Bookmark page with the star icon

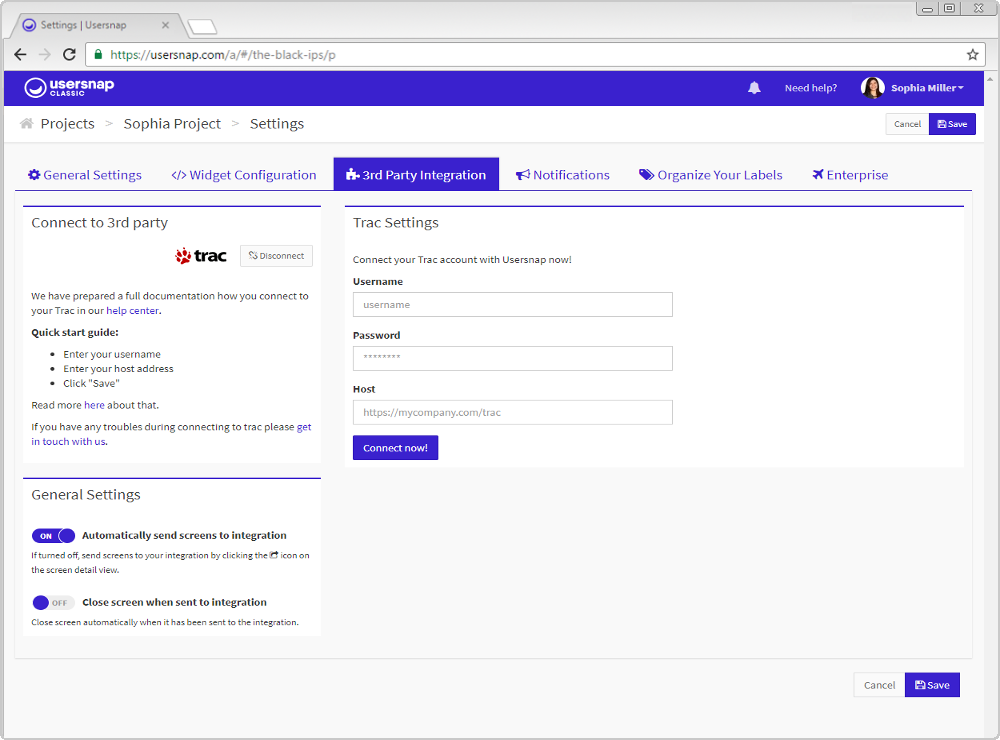pos(972,55)
